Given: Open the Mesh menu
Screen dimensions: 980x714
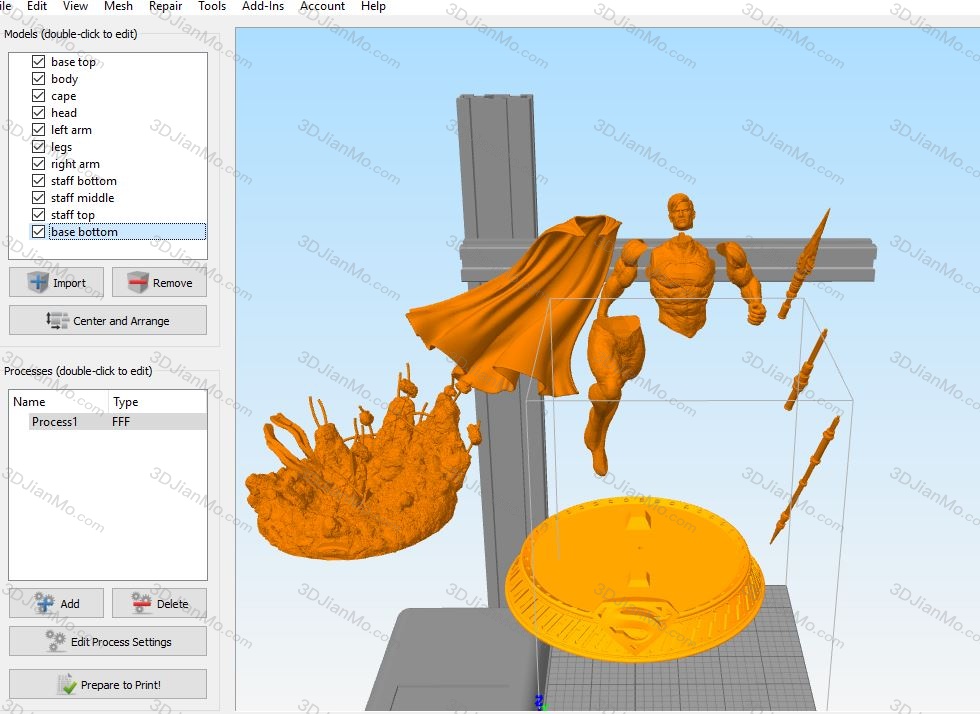Looking at the screenshot, I should click(118, 6).
